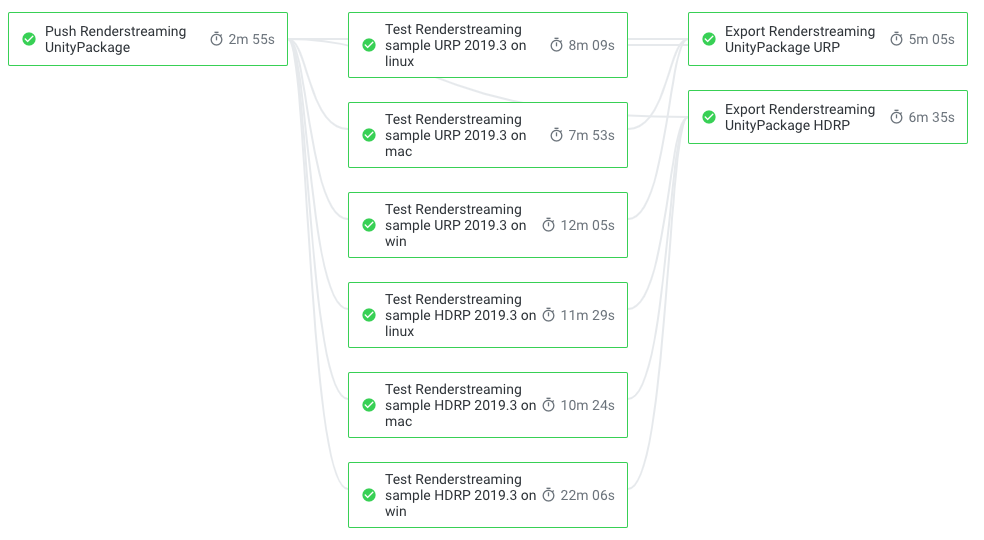This screenshot has width=984, height=540.
Task: Click success icon for URP 2019.3 on mac test
Action: (x=369, y=135)
